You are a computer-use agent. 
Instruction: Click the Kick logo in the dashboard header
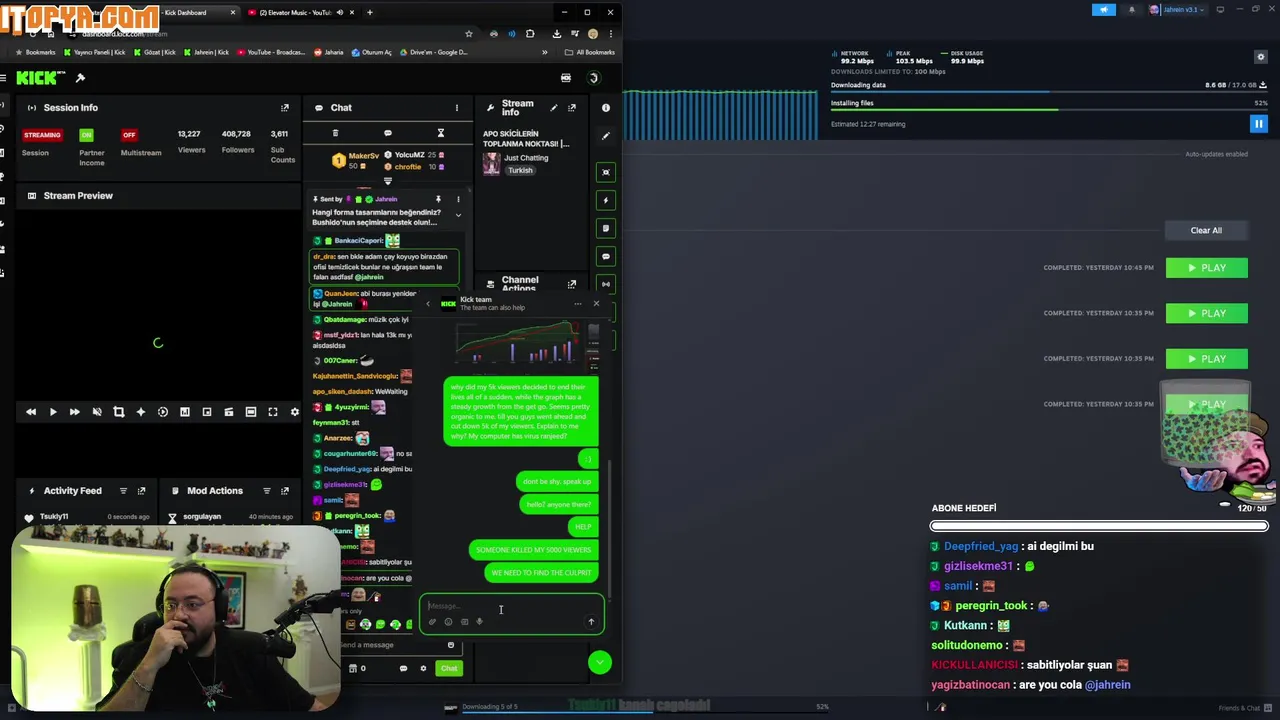coord(40,78)
